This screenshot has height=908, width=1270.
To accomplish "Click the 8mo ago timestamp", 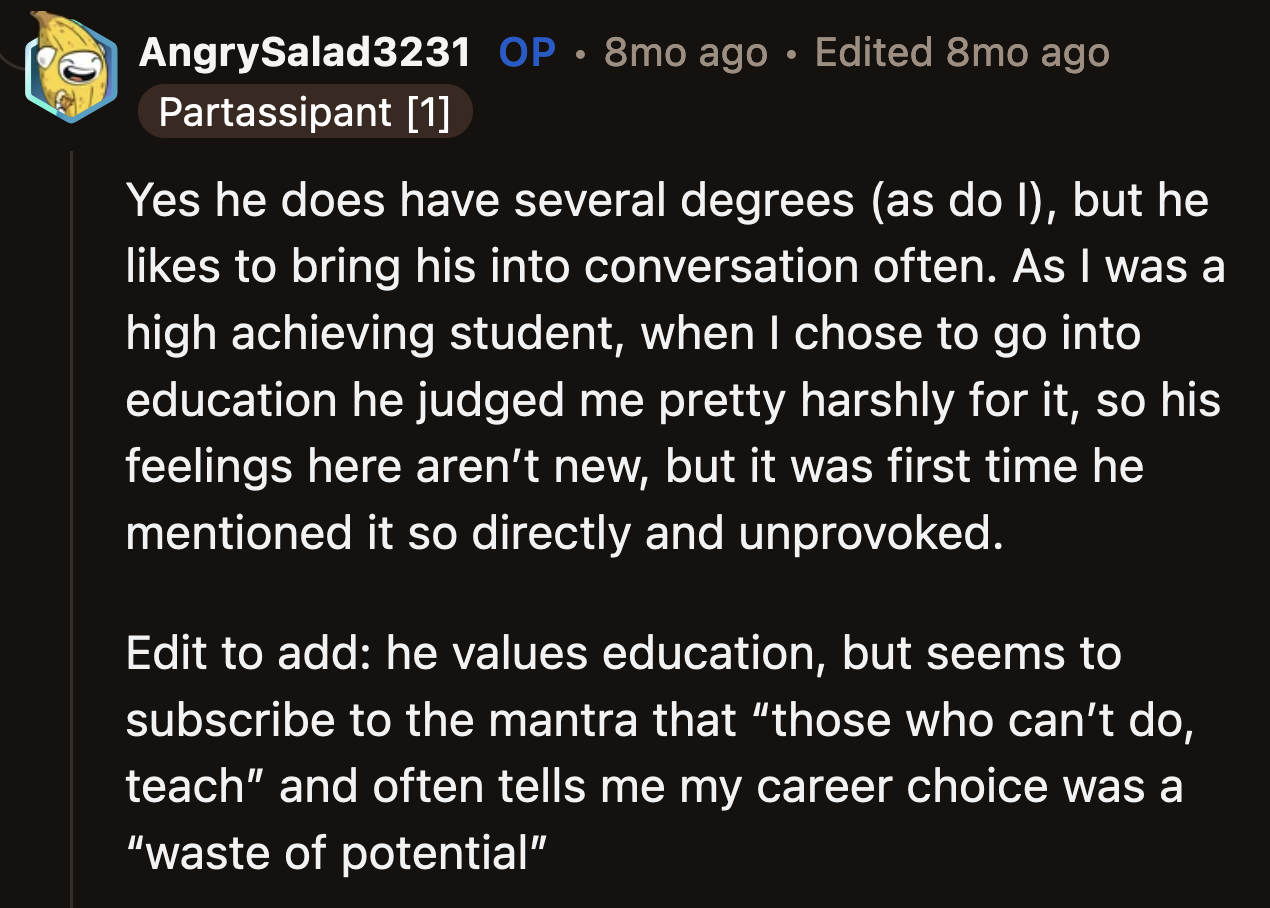I will point(683,52).
